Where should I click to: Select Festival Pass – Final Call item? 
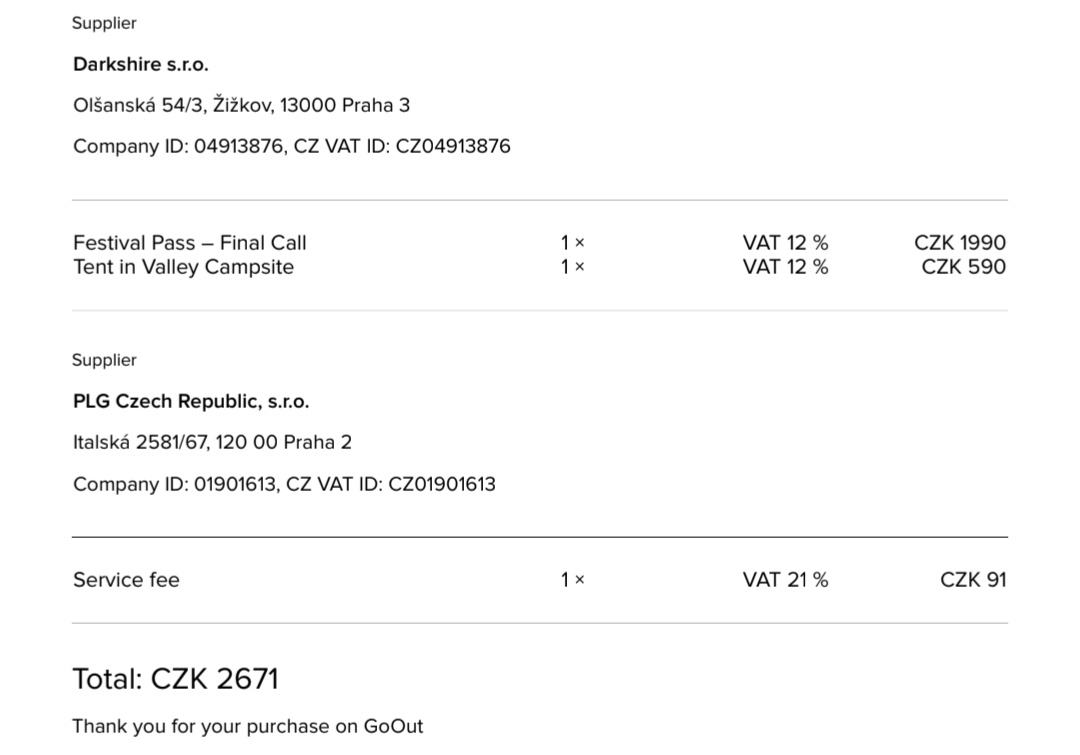tap(189, 242)
